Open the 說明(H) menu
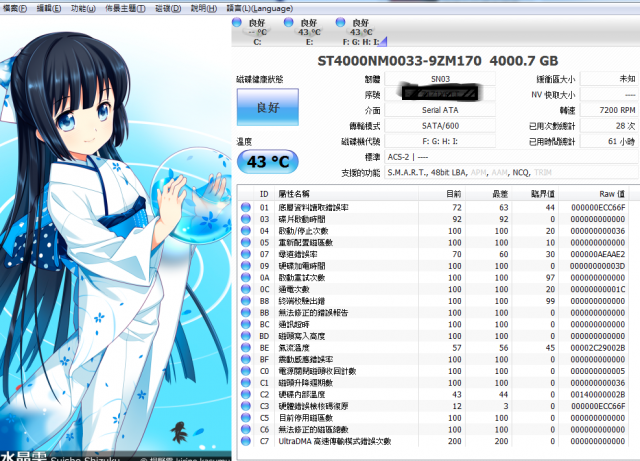 click(203, 8)
